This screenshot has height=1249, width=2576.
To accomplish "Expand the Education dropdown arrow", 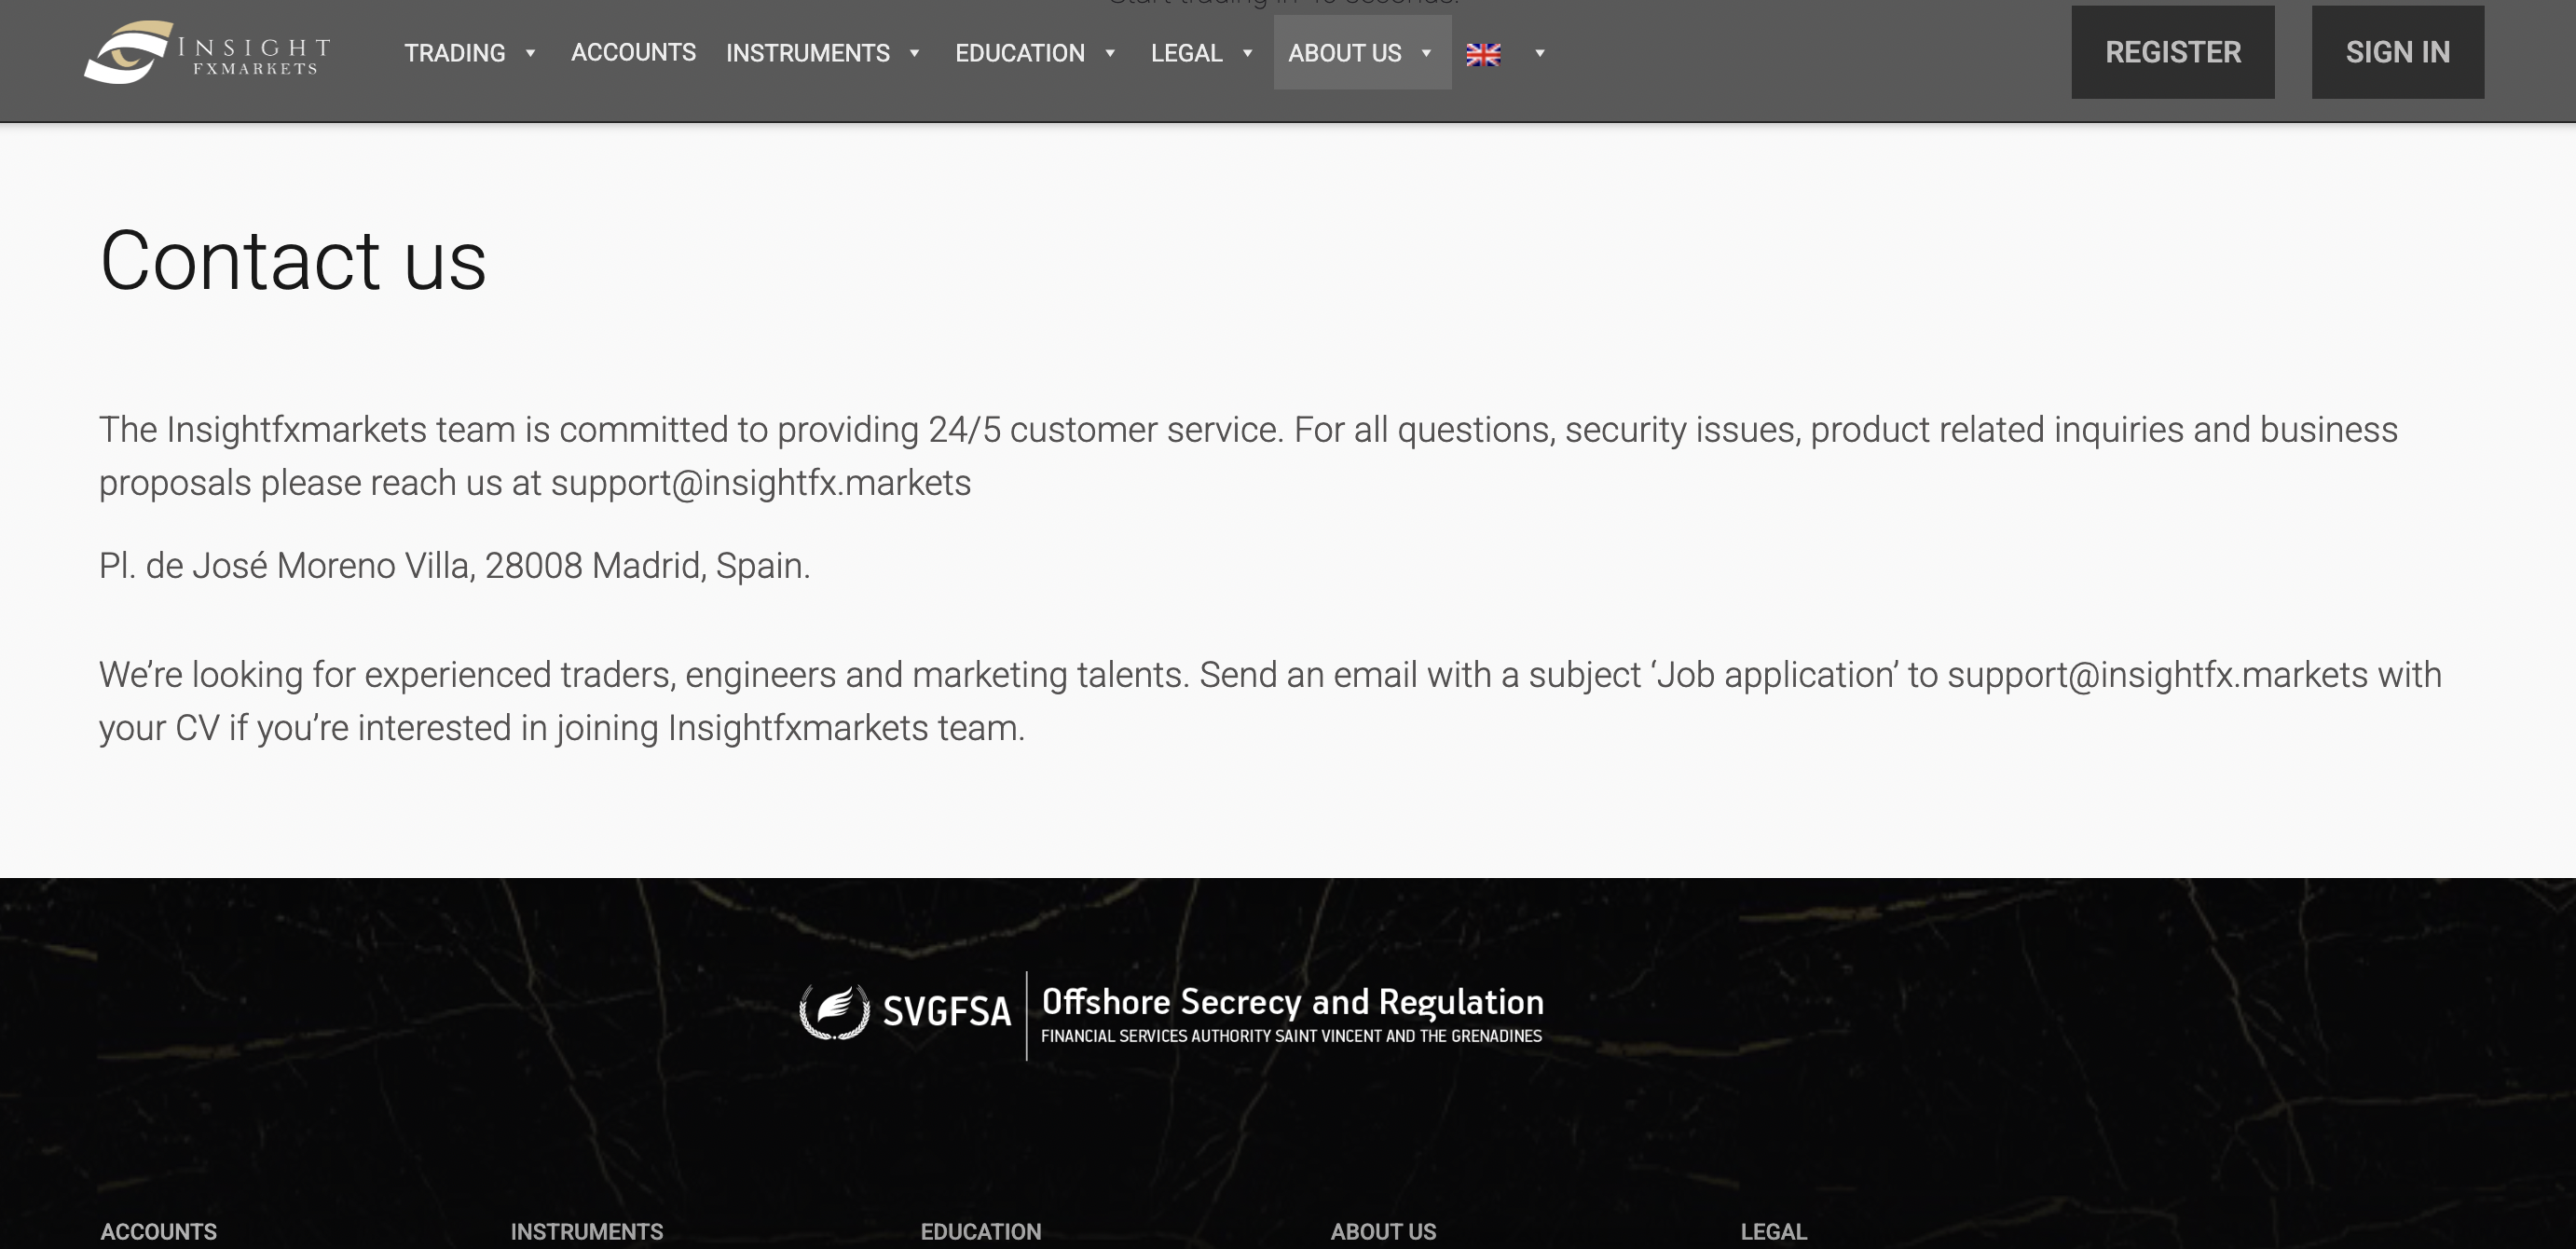I will coord(1110,53).
